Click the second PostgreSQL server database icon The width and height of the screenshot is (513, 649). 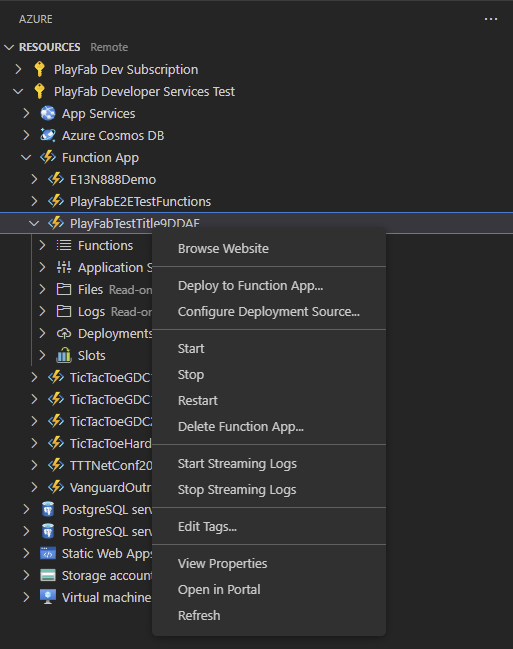[x=48, y=531]
